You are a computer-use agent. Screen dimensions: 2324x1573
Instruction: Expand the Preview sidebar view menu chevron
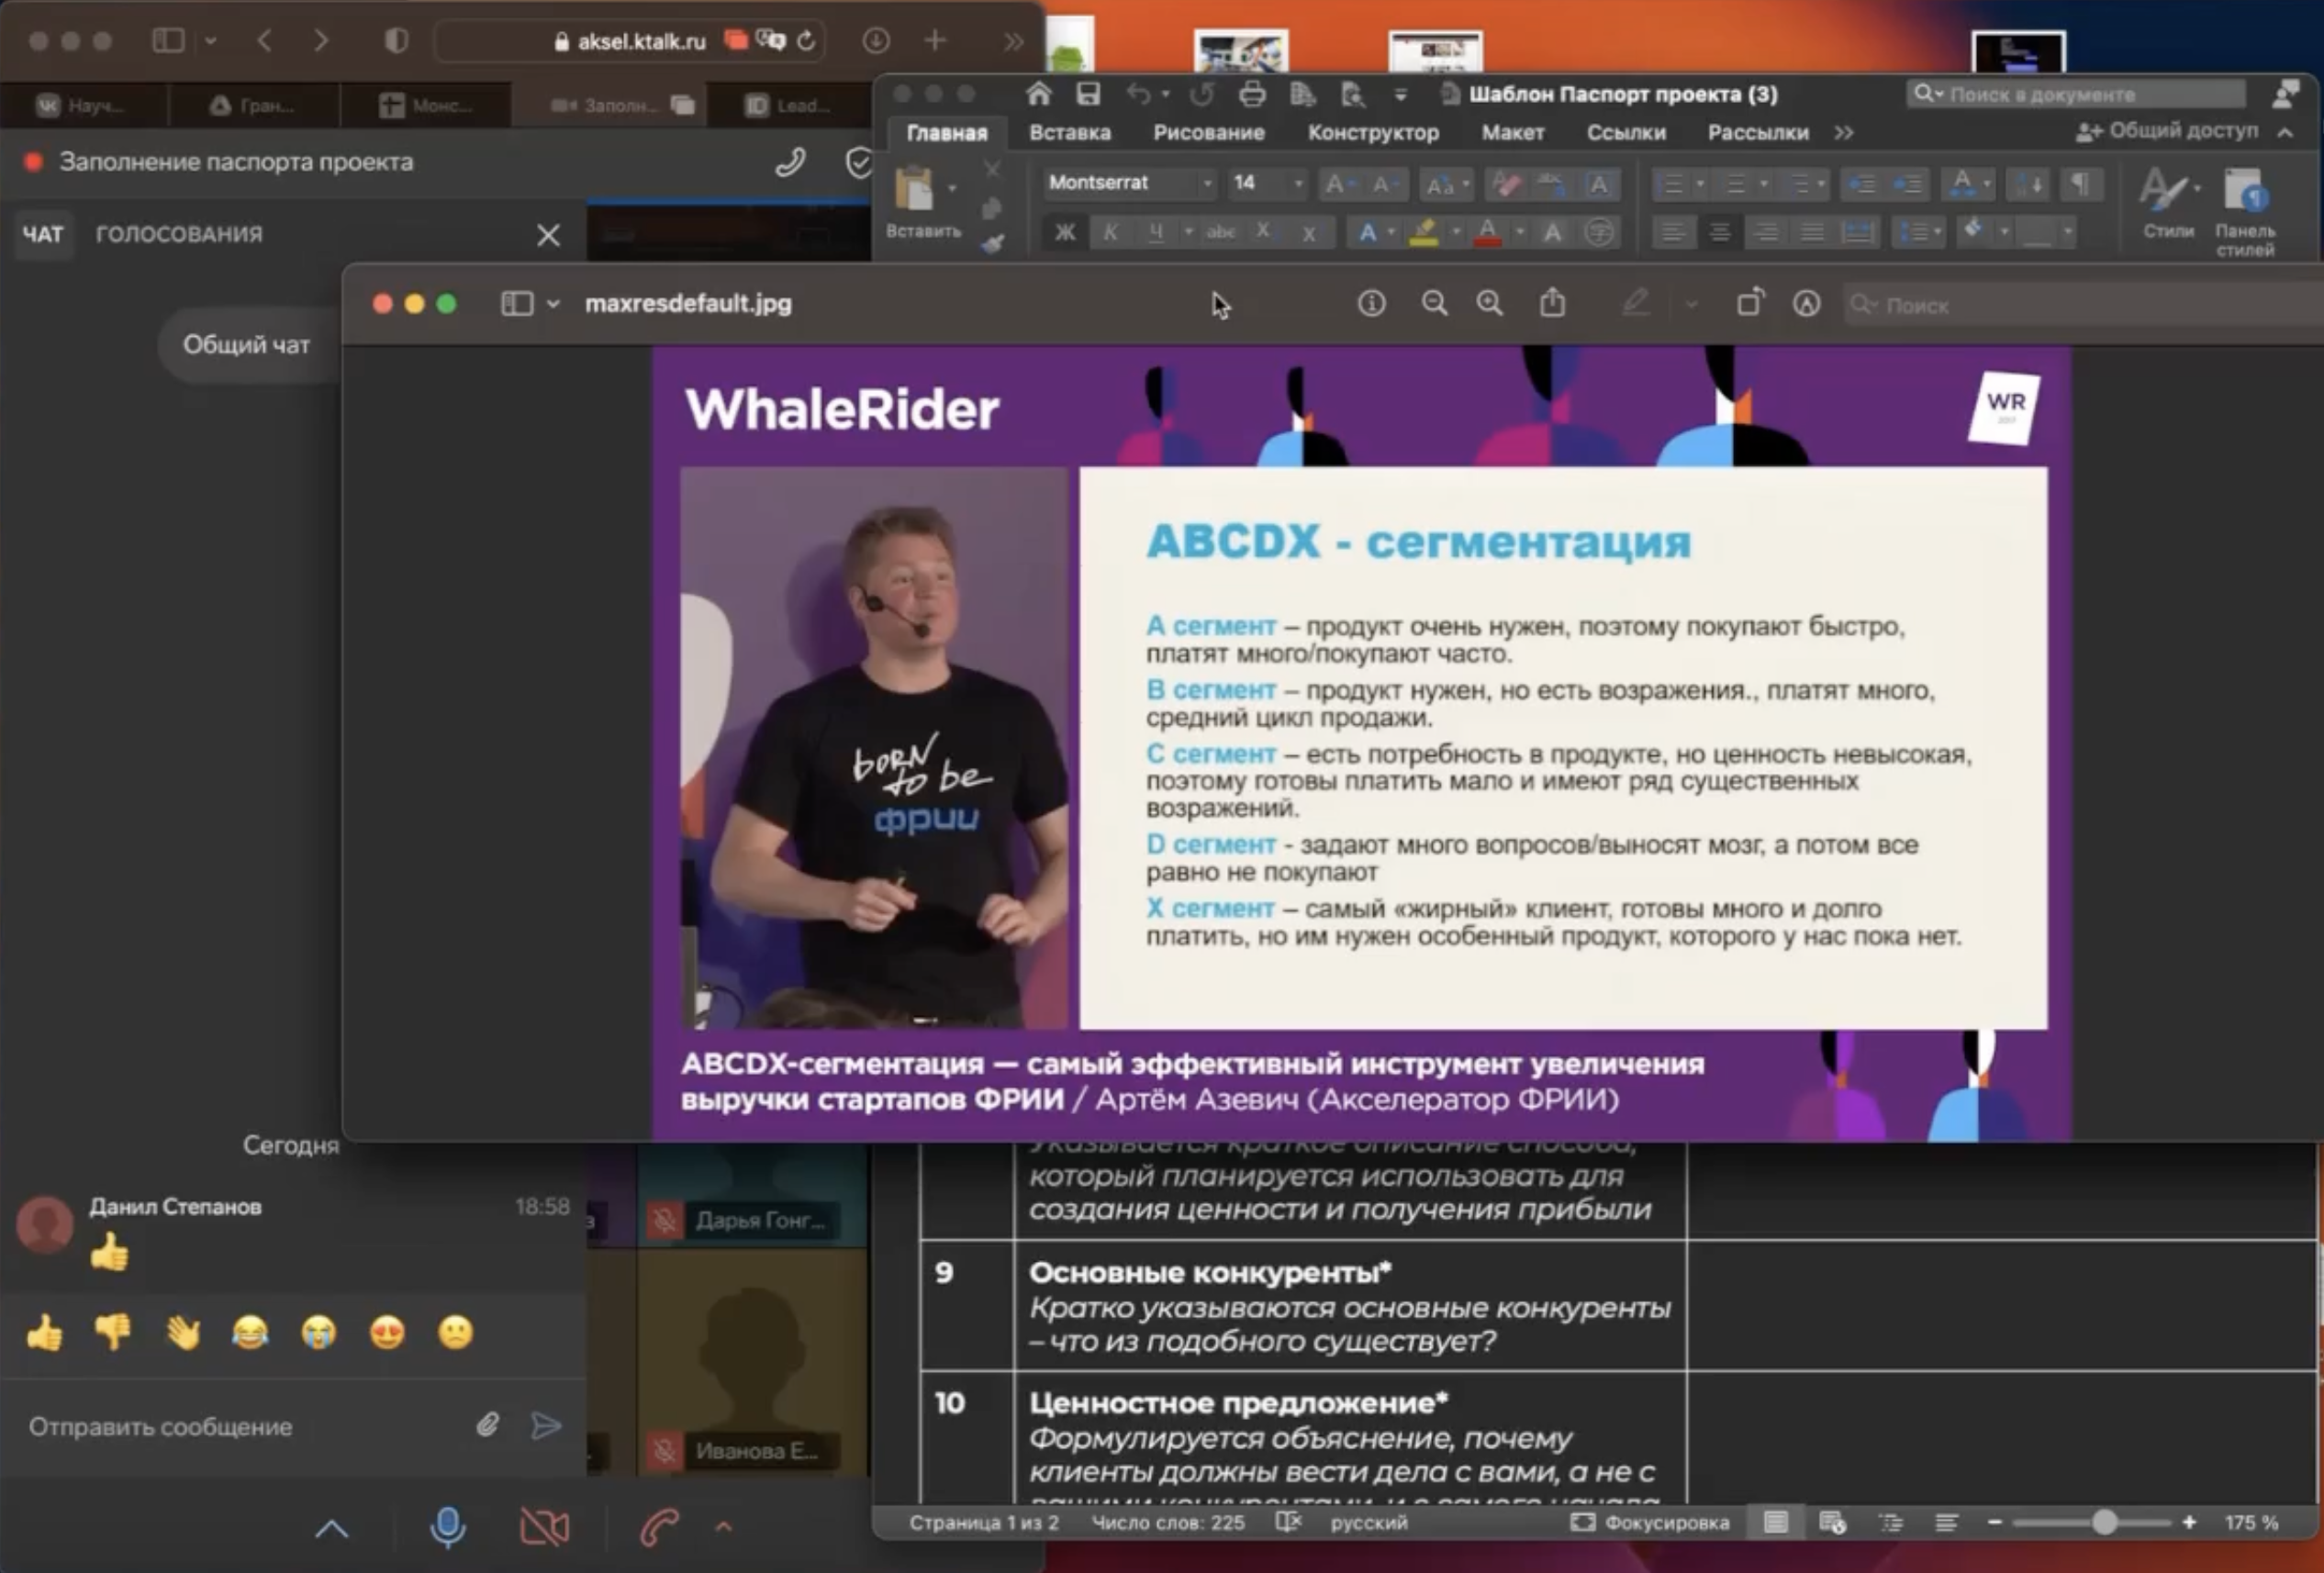point(553,304)
